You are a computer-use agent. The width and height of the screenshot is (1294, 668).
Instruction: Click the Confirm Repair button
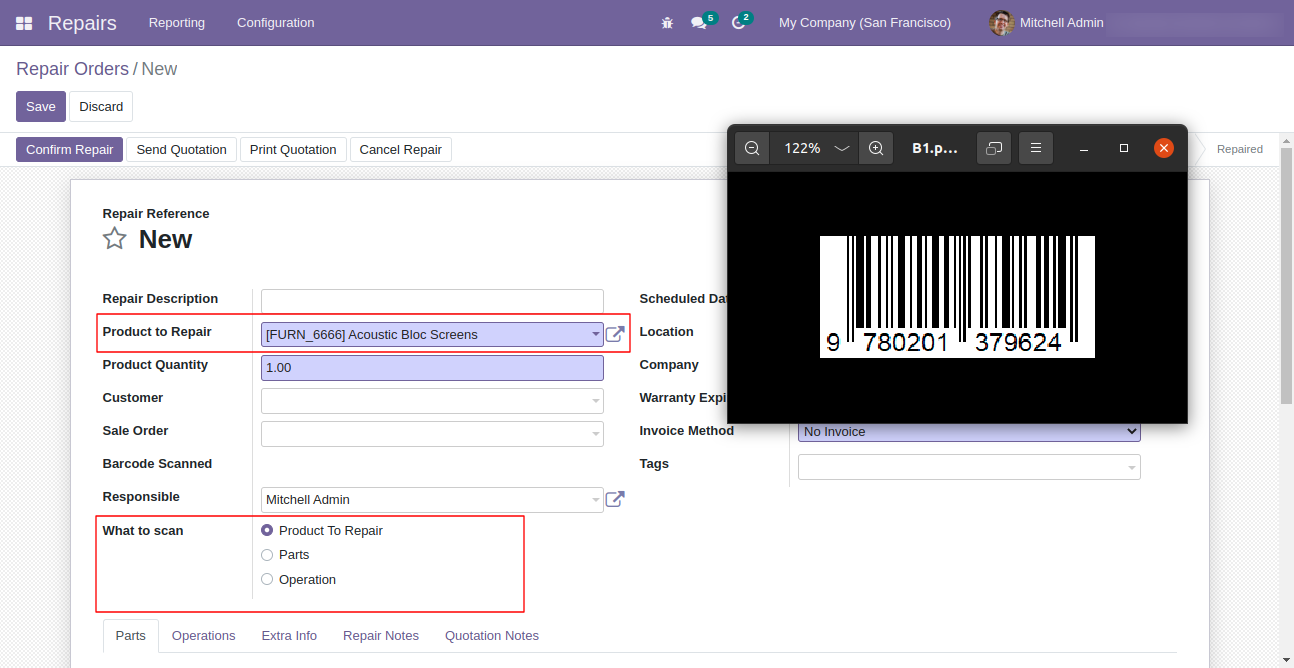pyautogui.click(x=69, y=150)
